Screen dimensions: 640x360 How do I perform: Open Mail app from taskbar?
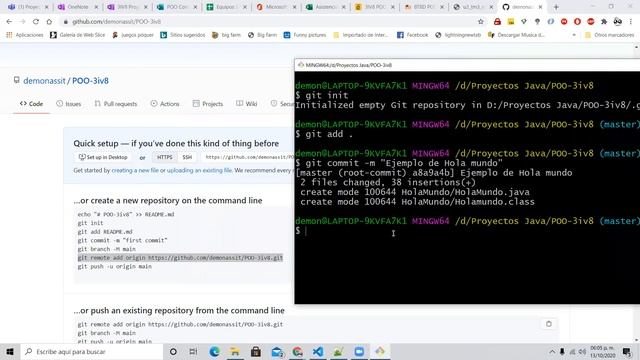click(x=277, y=351)
